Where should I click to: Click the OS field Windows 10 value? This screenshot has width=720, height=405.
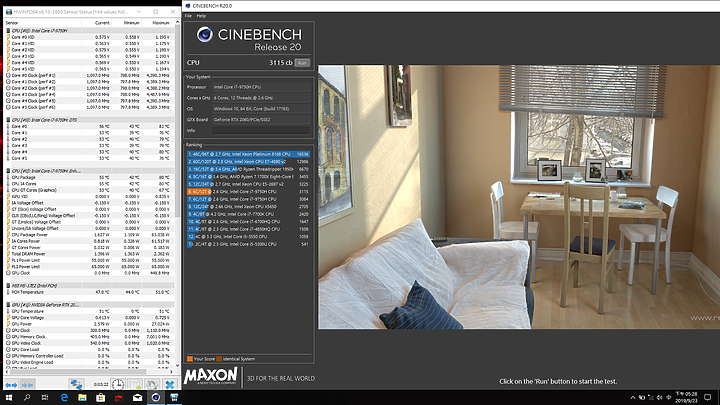click(x=261, y=109)
